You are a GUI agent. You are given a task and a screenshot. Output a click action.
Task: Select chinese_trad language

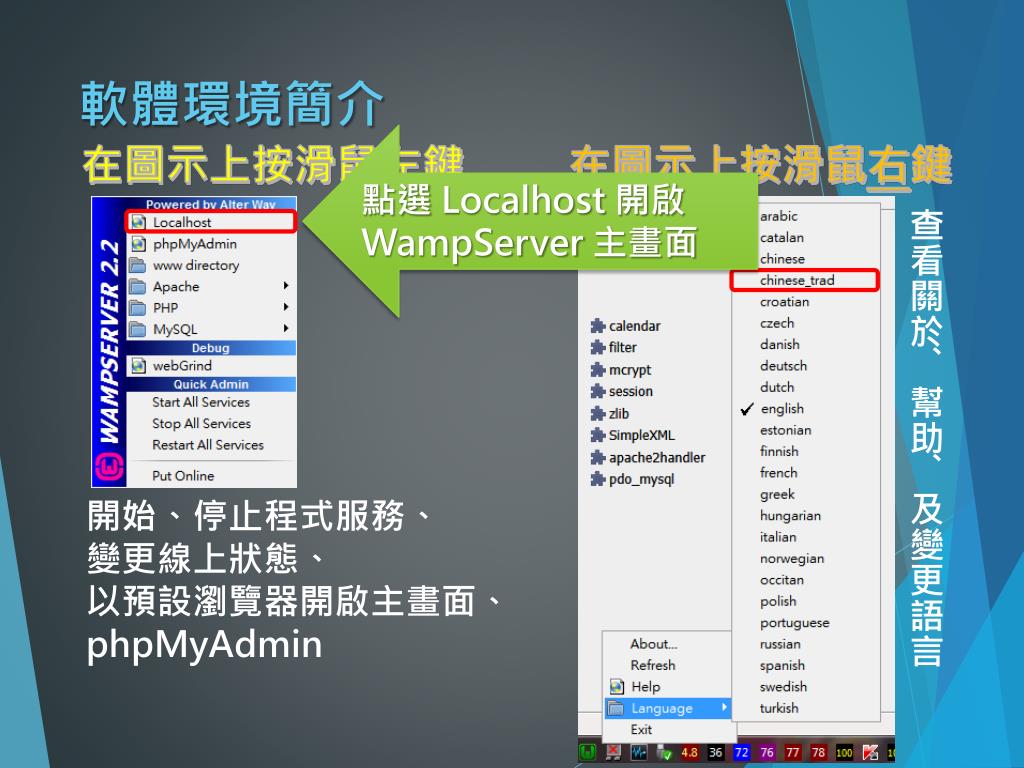coord(797,280)
